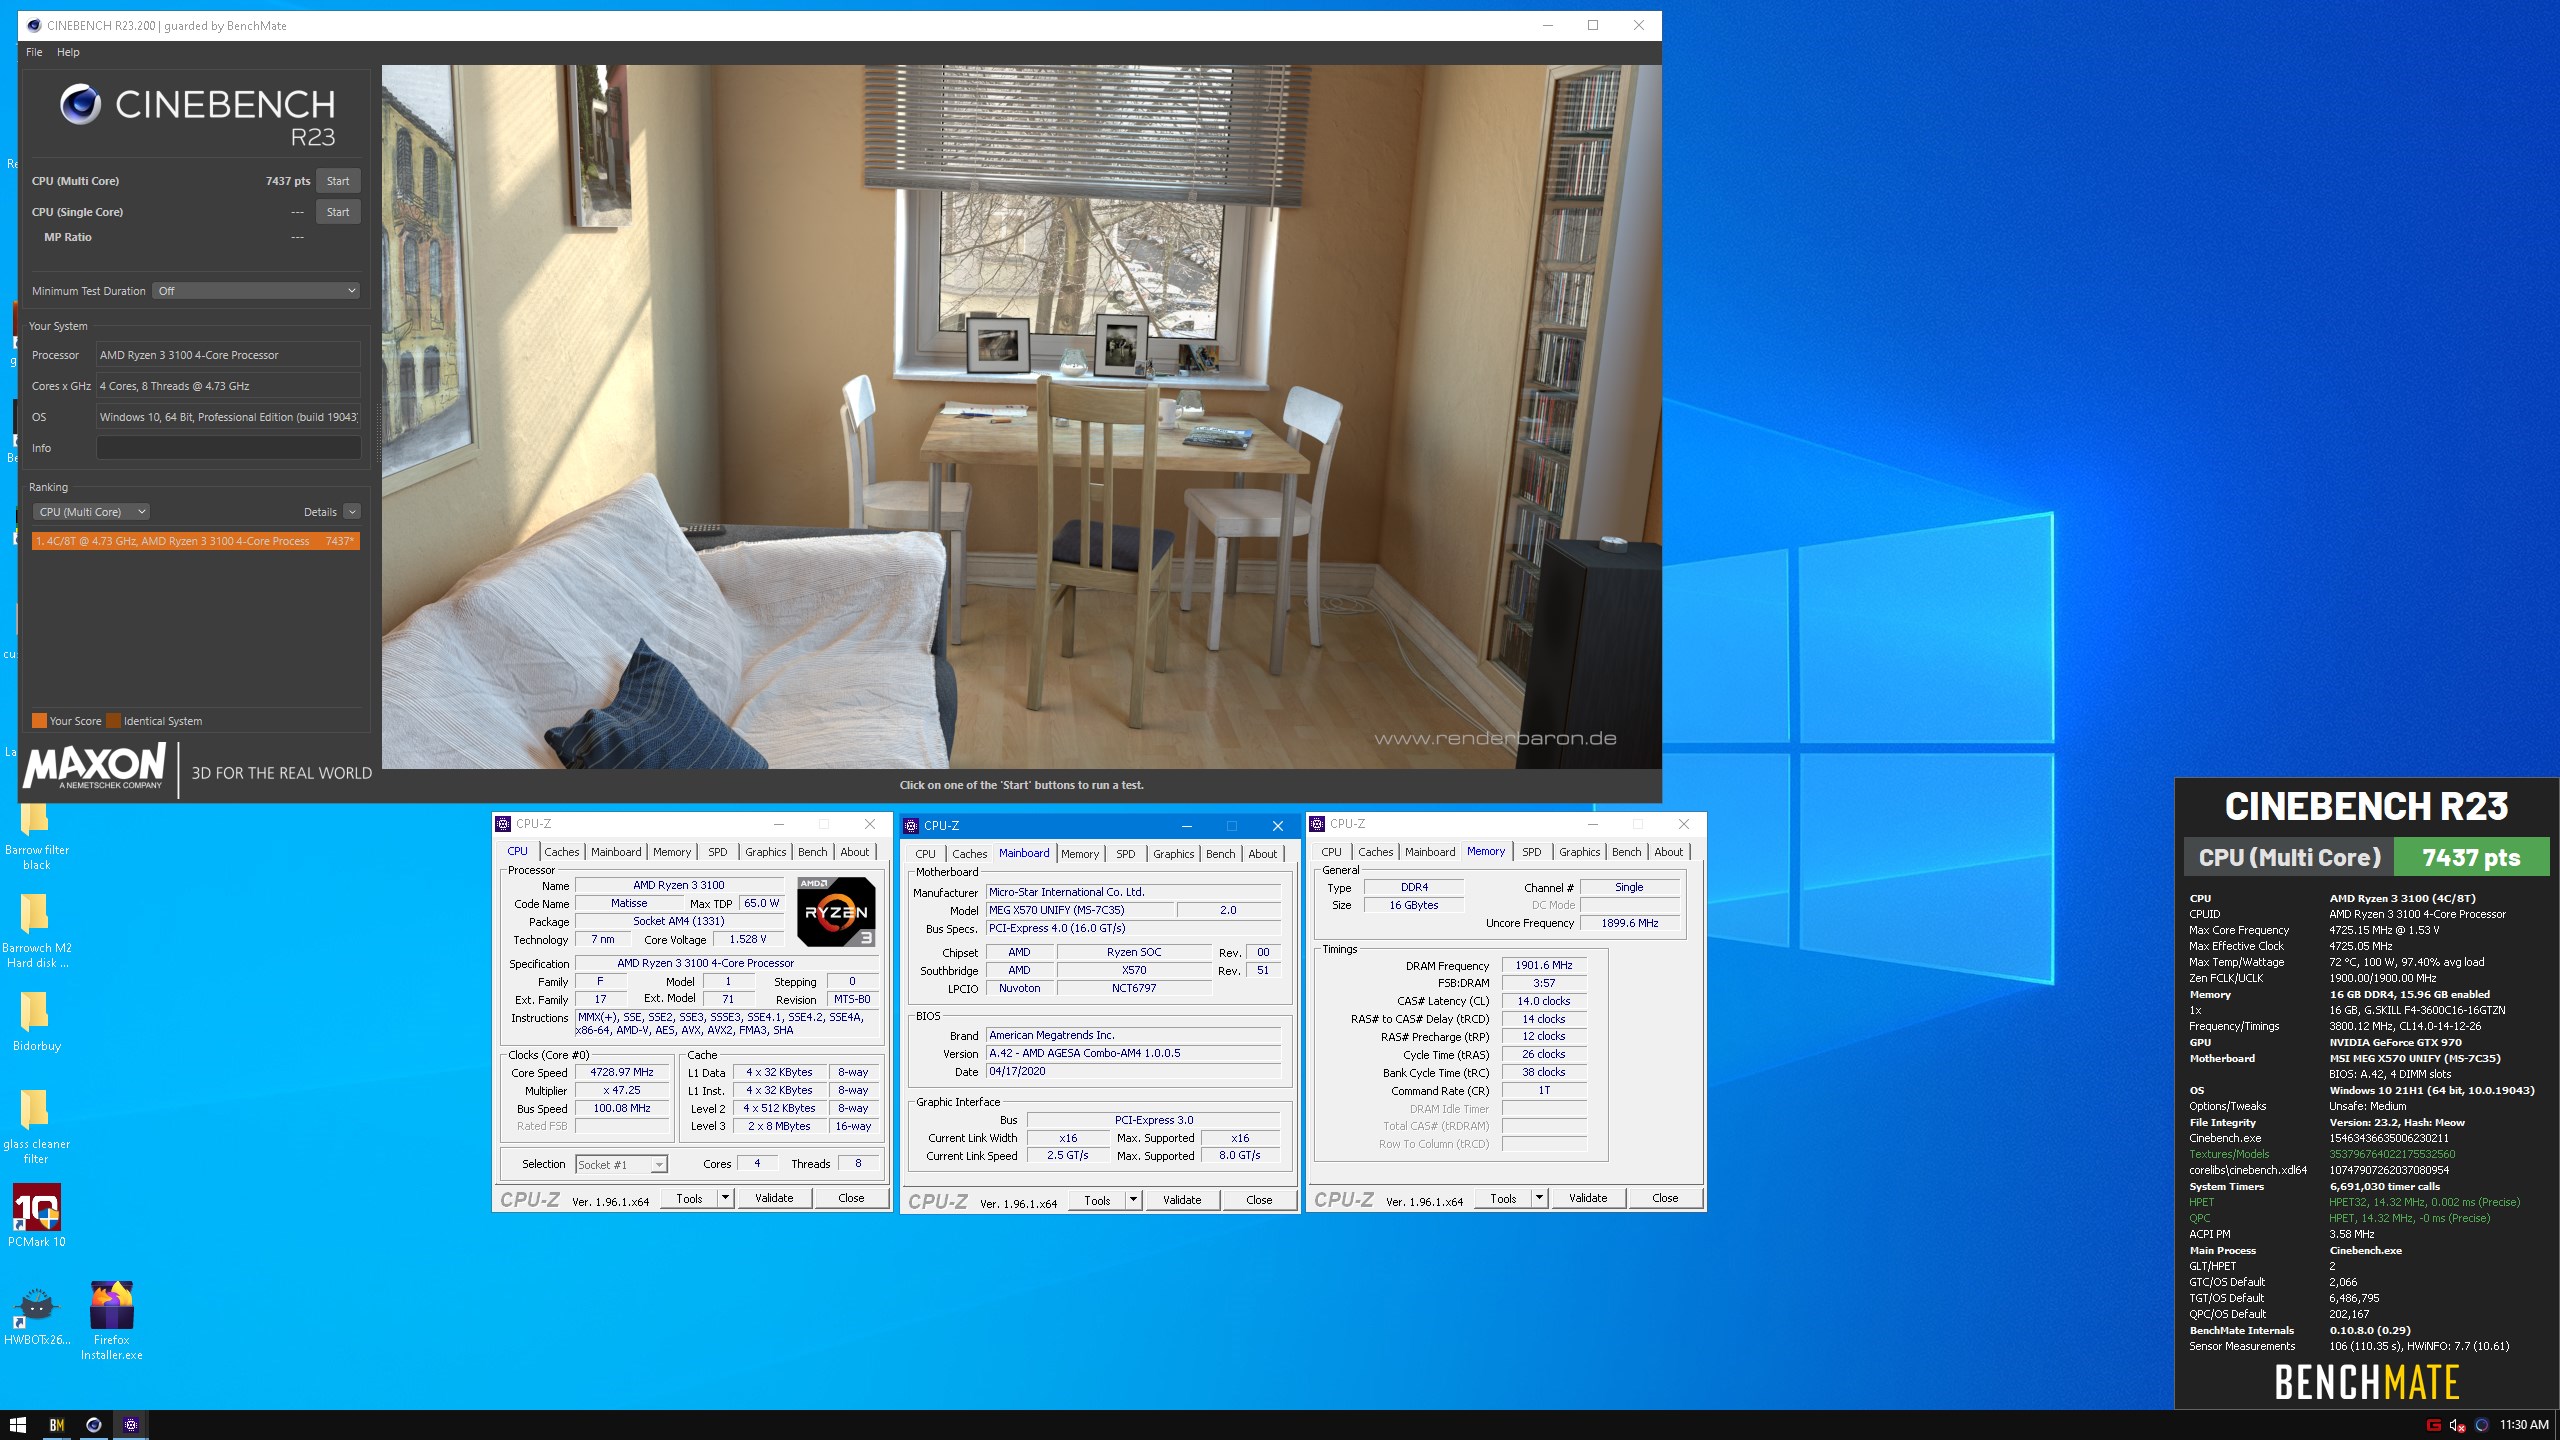Open CPU tab in Memory CPU-Z window
The image size is (2560, 1440).
click(x=1331, y=852)
